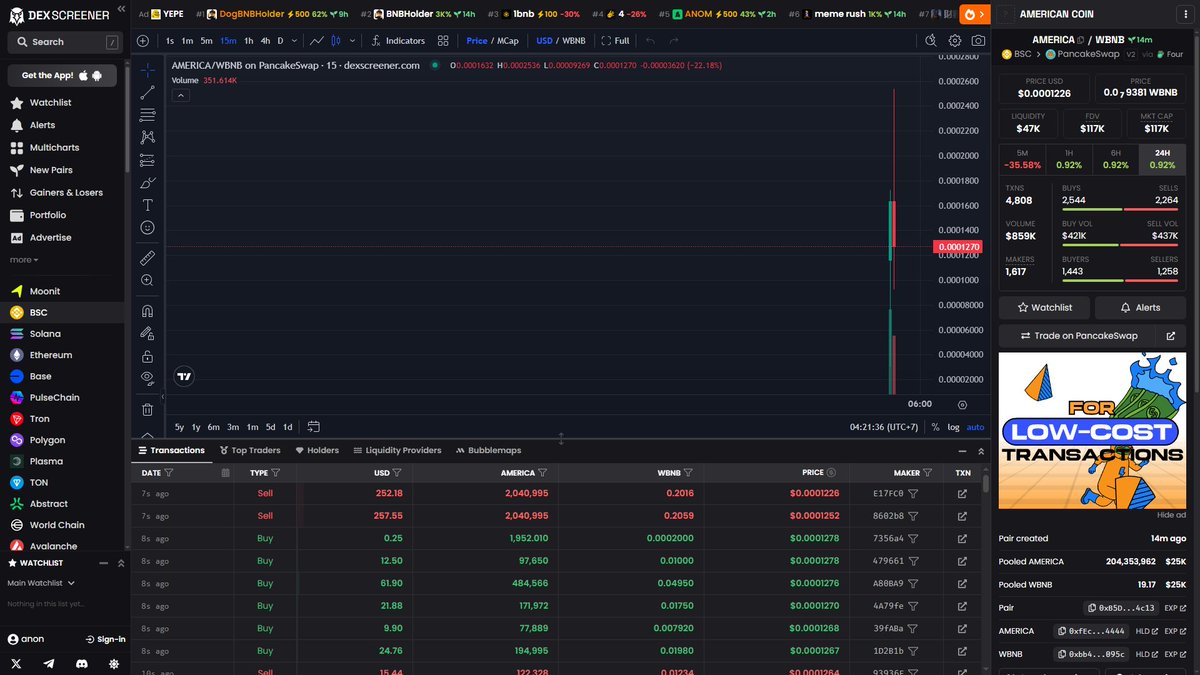Screen dimensions: 1200x675
Task: Activate the magnet mode tool
Action: (x=148, y=311)
